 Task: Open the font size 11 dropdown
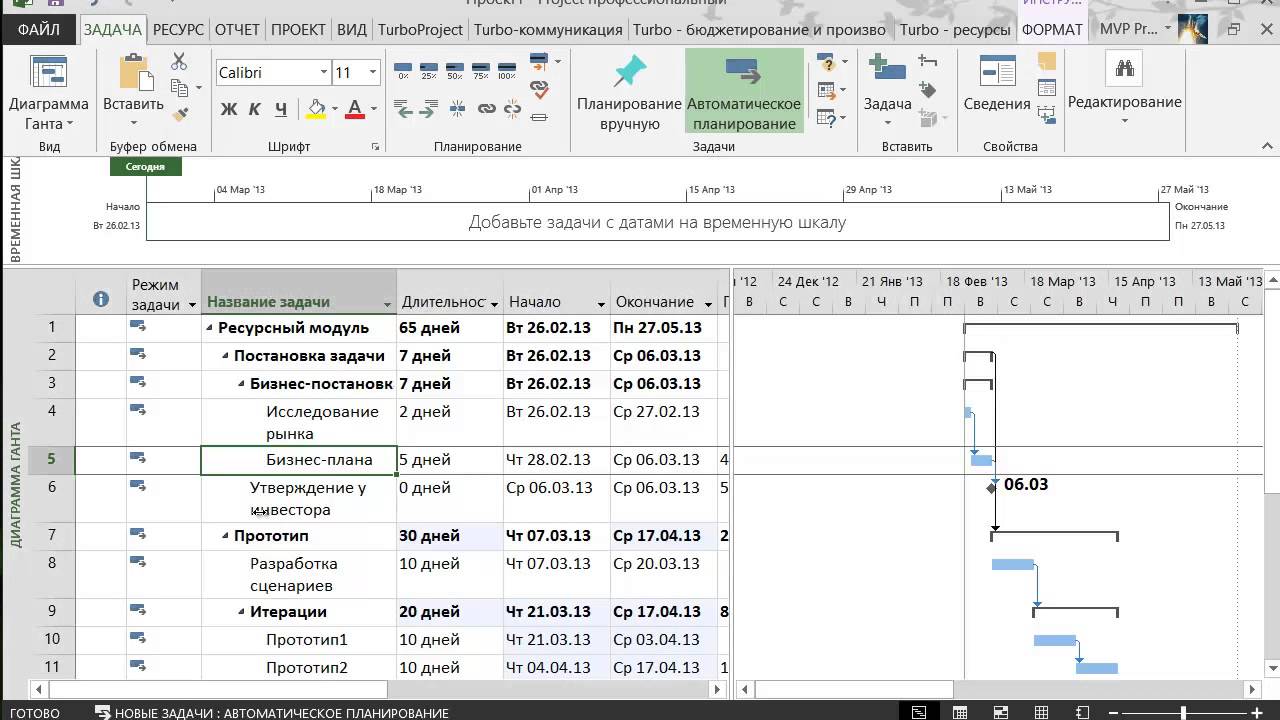coord(373,72)
